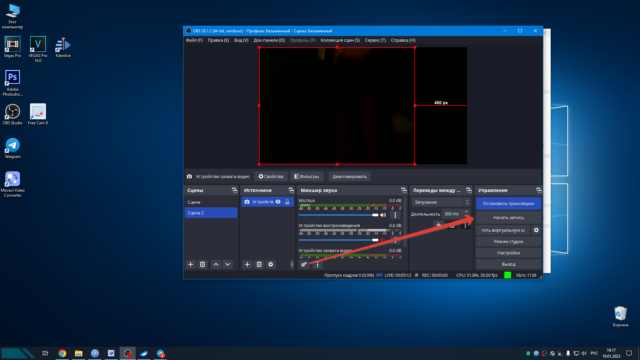The image size is (640, 360).
Task: Open File Explorer from the taskbar
Action: point(78,353)
